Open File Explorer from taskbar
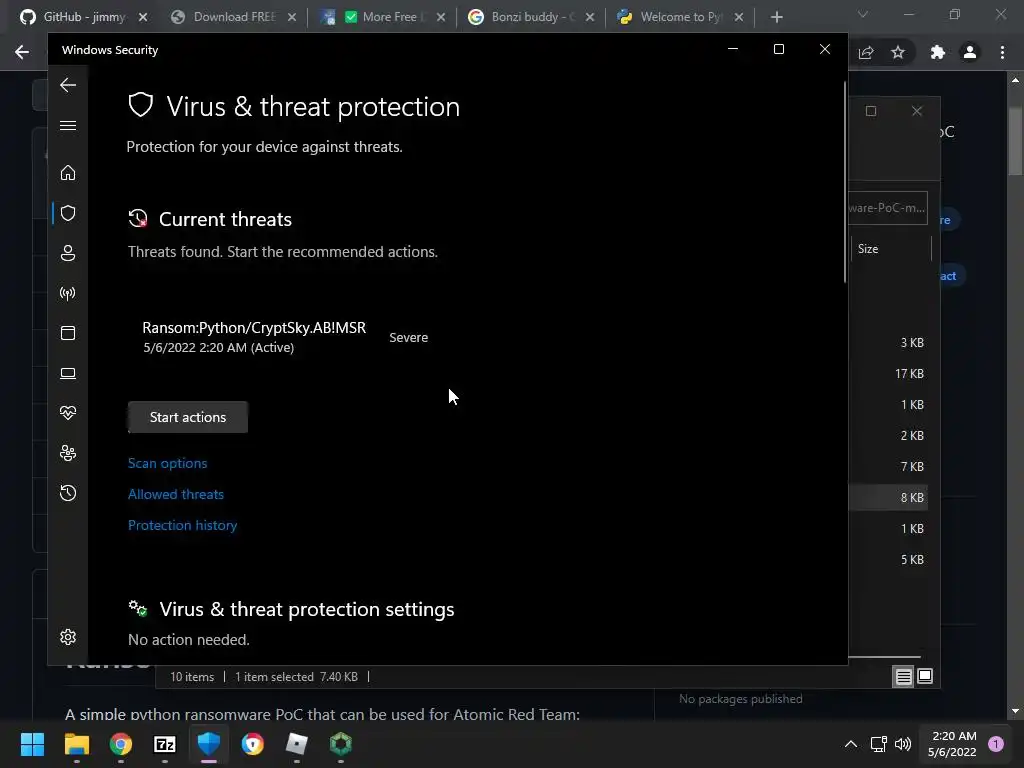Viewport: 1024px width, 768px height. (76, 744)
